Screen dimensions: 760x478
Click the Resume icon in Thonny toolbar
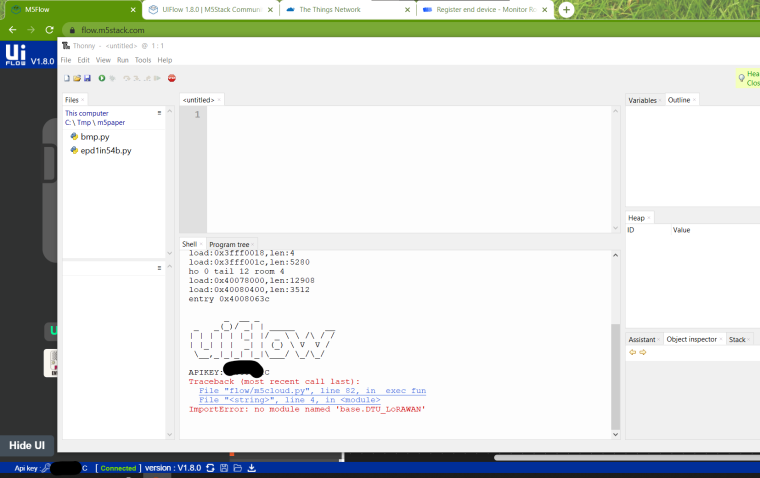tap(157, 78)
